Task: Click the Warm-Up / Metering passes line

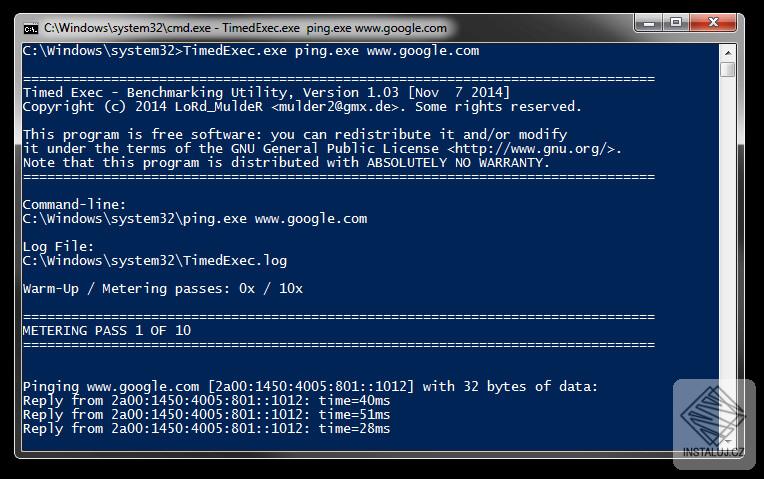Action: [162, 288]
